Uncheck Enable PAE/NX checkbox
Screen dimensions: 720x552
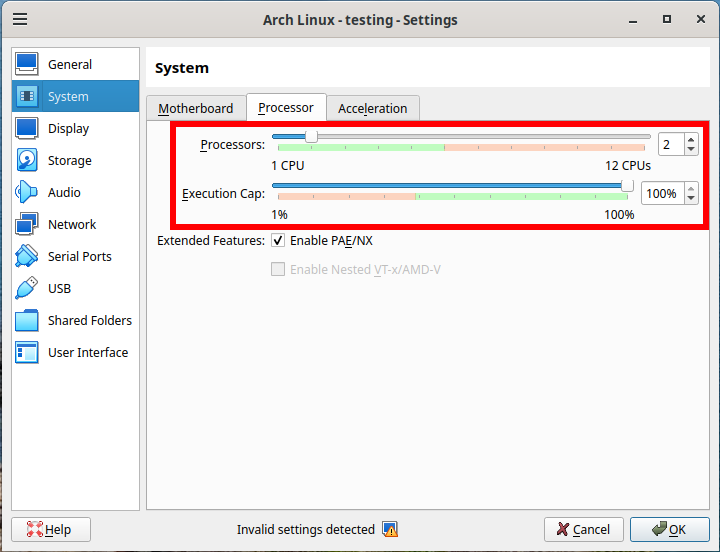pos(278,241)
